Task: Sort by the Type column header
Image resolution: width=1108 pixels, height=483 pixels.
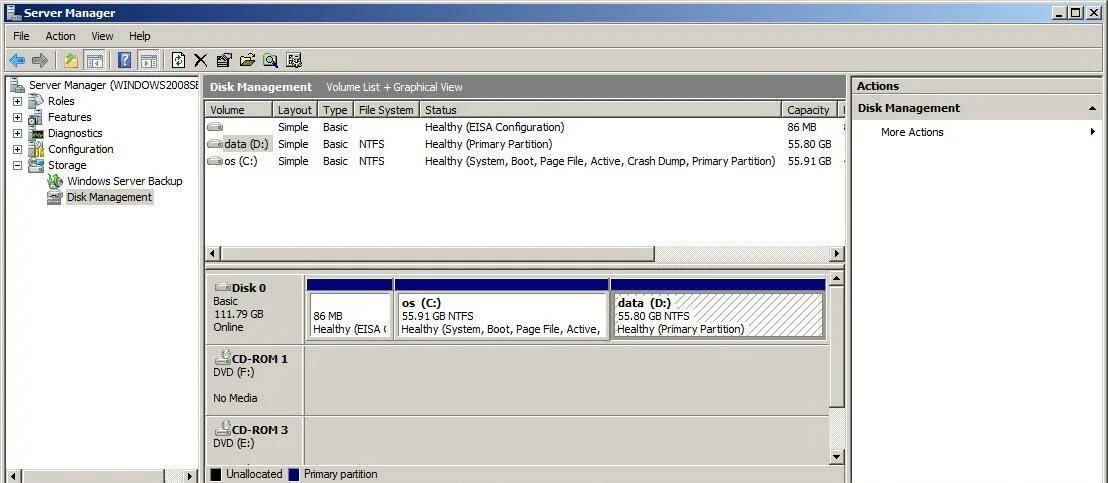Action: 335,110
